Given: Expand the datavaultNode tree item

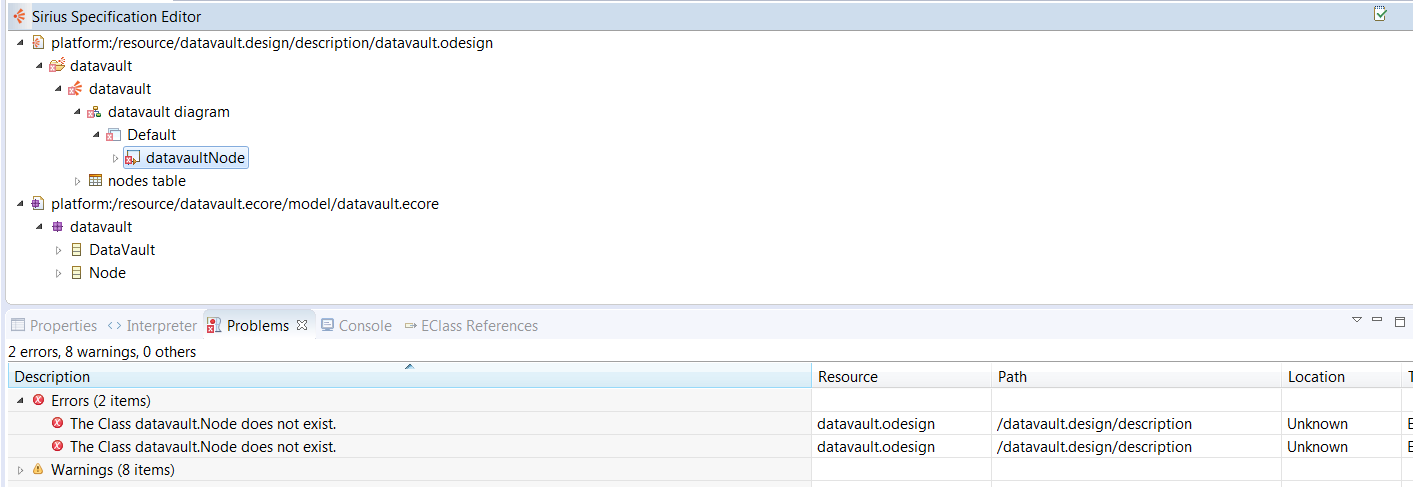Looking at the screenshot, I should click(x=116, y=158).
